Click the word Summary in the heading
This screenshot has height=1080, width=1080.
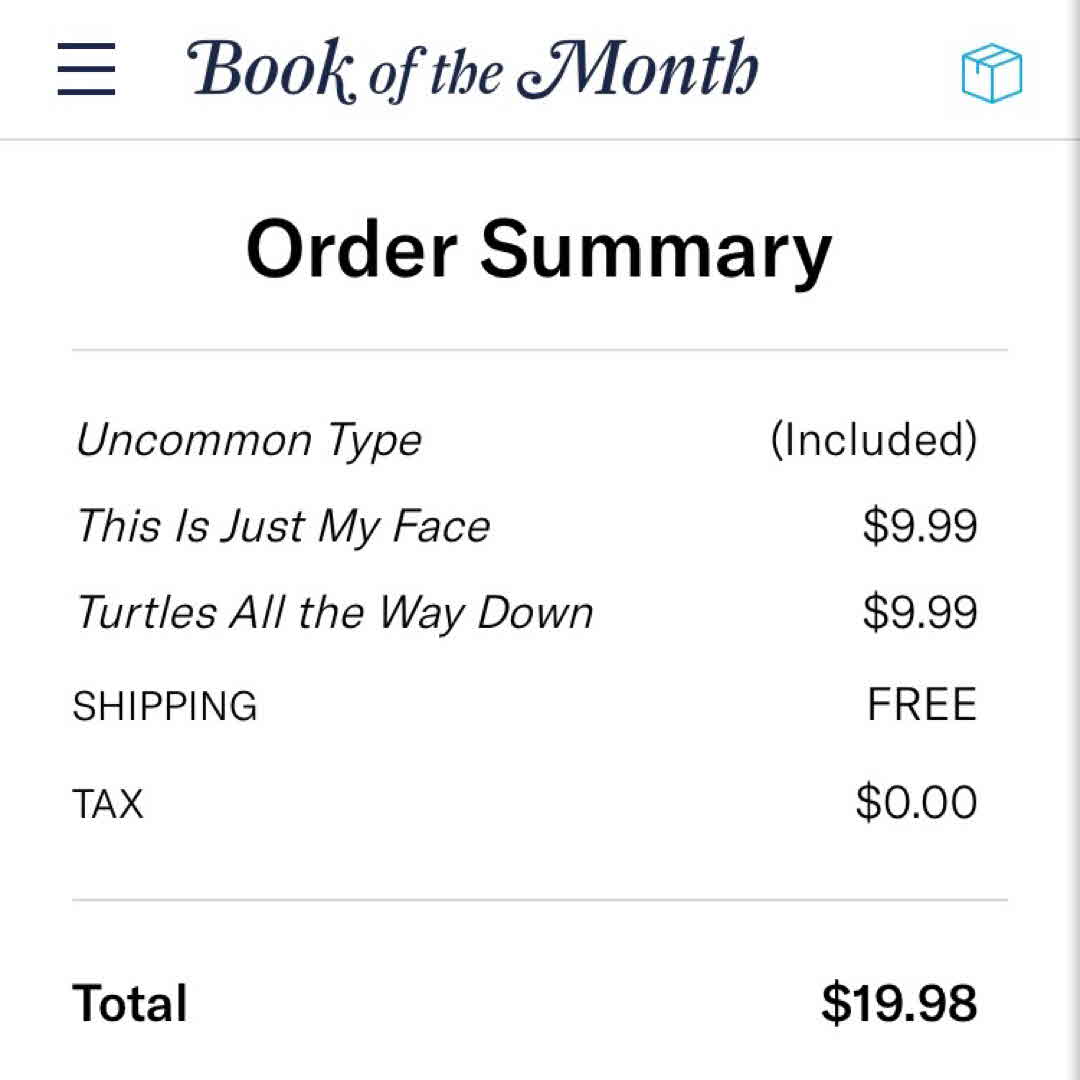[x=655, y=249]
